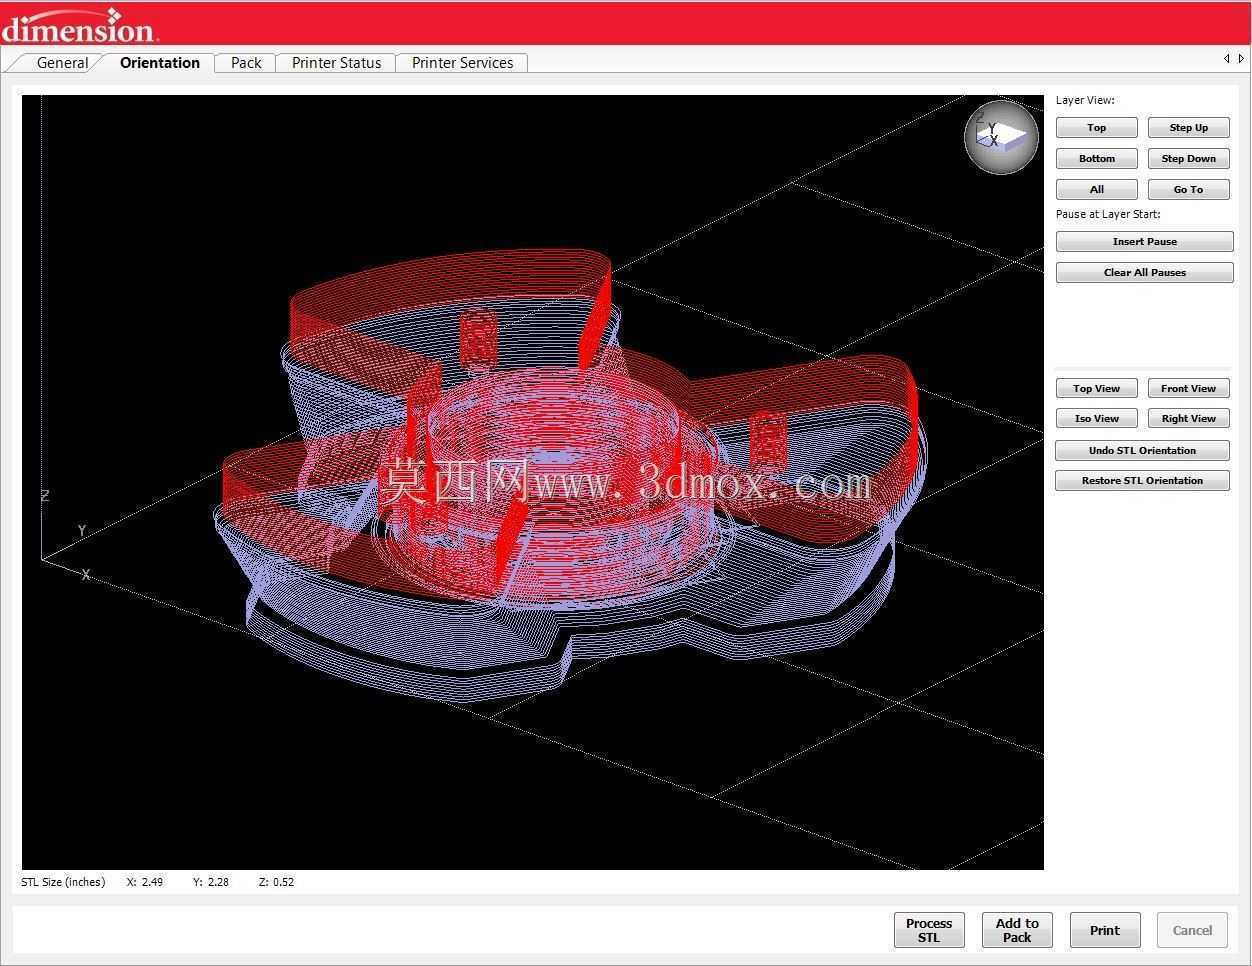Open the General tab
Image resolution: width=1252 pixels, height=966 pixels.
click(62, 62)
